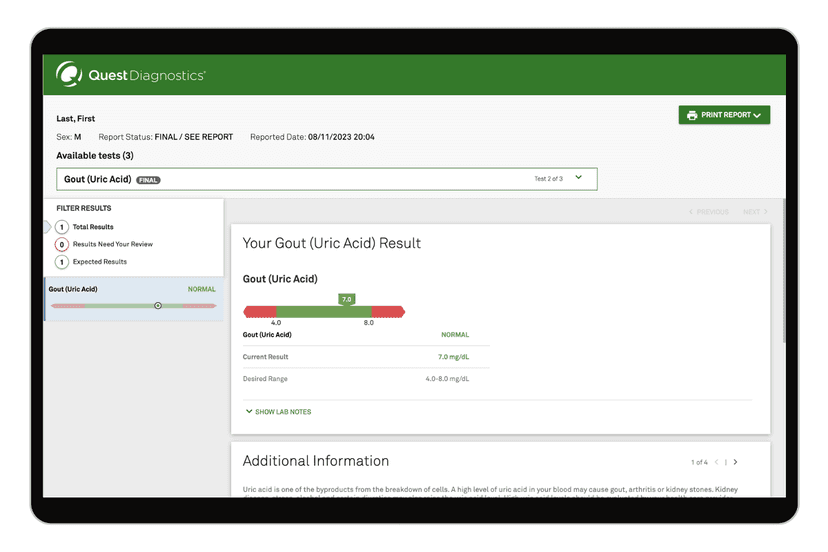Go to next Additional Information page arrow
Screen dimensions: 828x552
736,462
